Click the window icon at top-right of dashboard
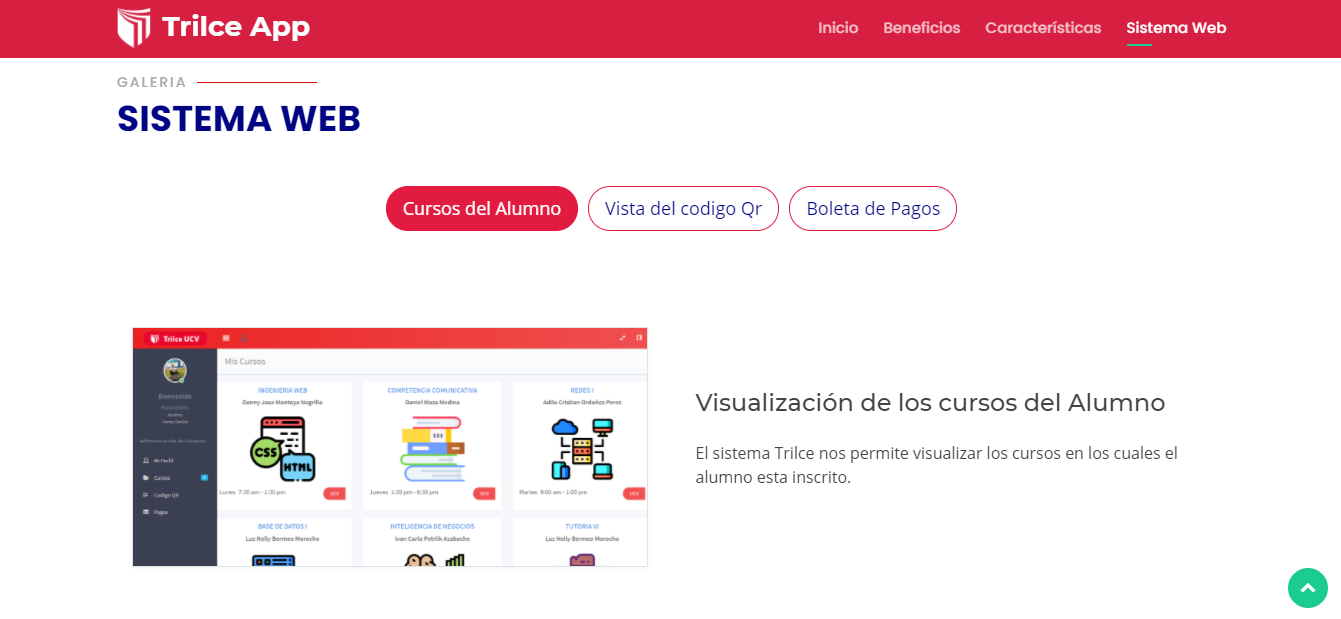1341x619 pixels. 639,337
